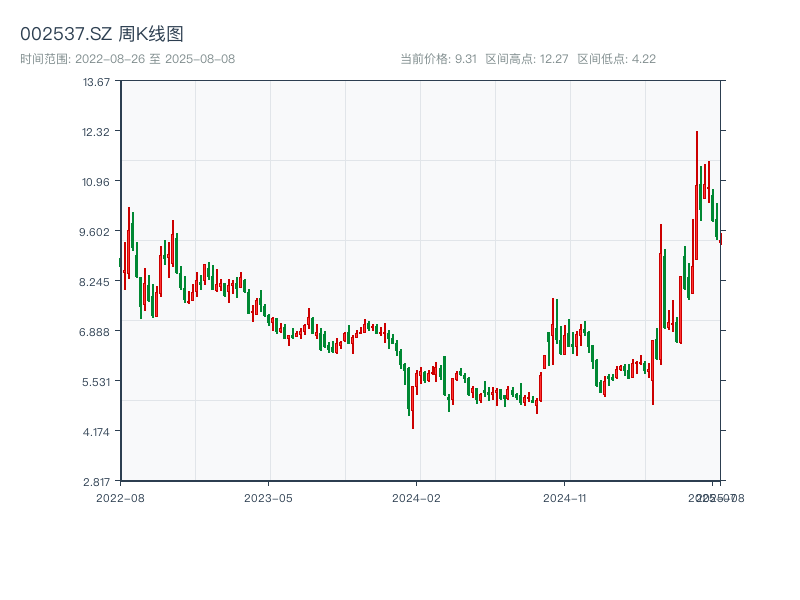Select the 8.245 y-axis price label
Screen dimensions: 800x600
click(x=97, y=282)
